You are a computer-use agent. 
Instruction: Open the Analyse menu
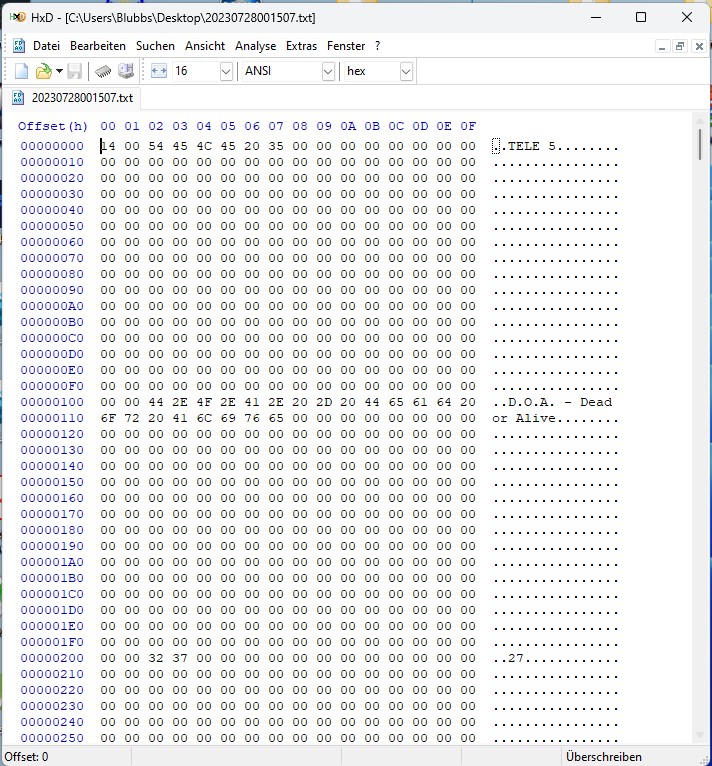click(255, 46)
